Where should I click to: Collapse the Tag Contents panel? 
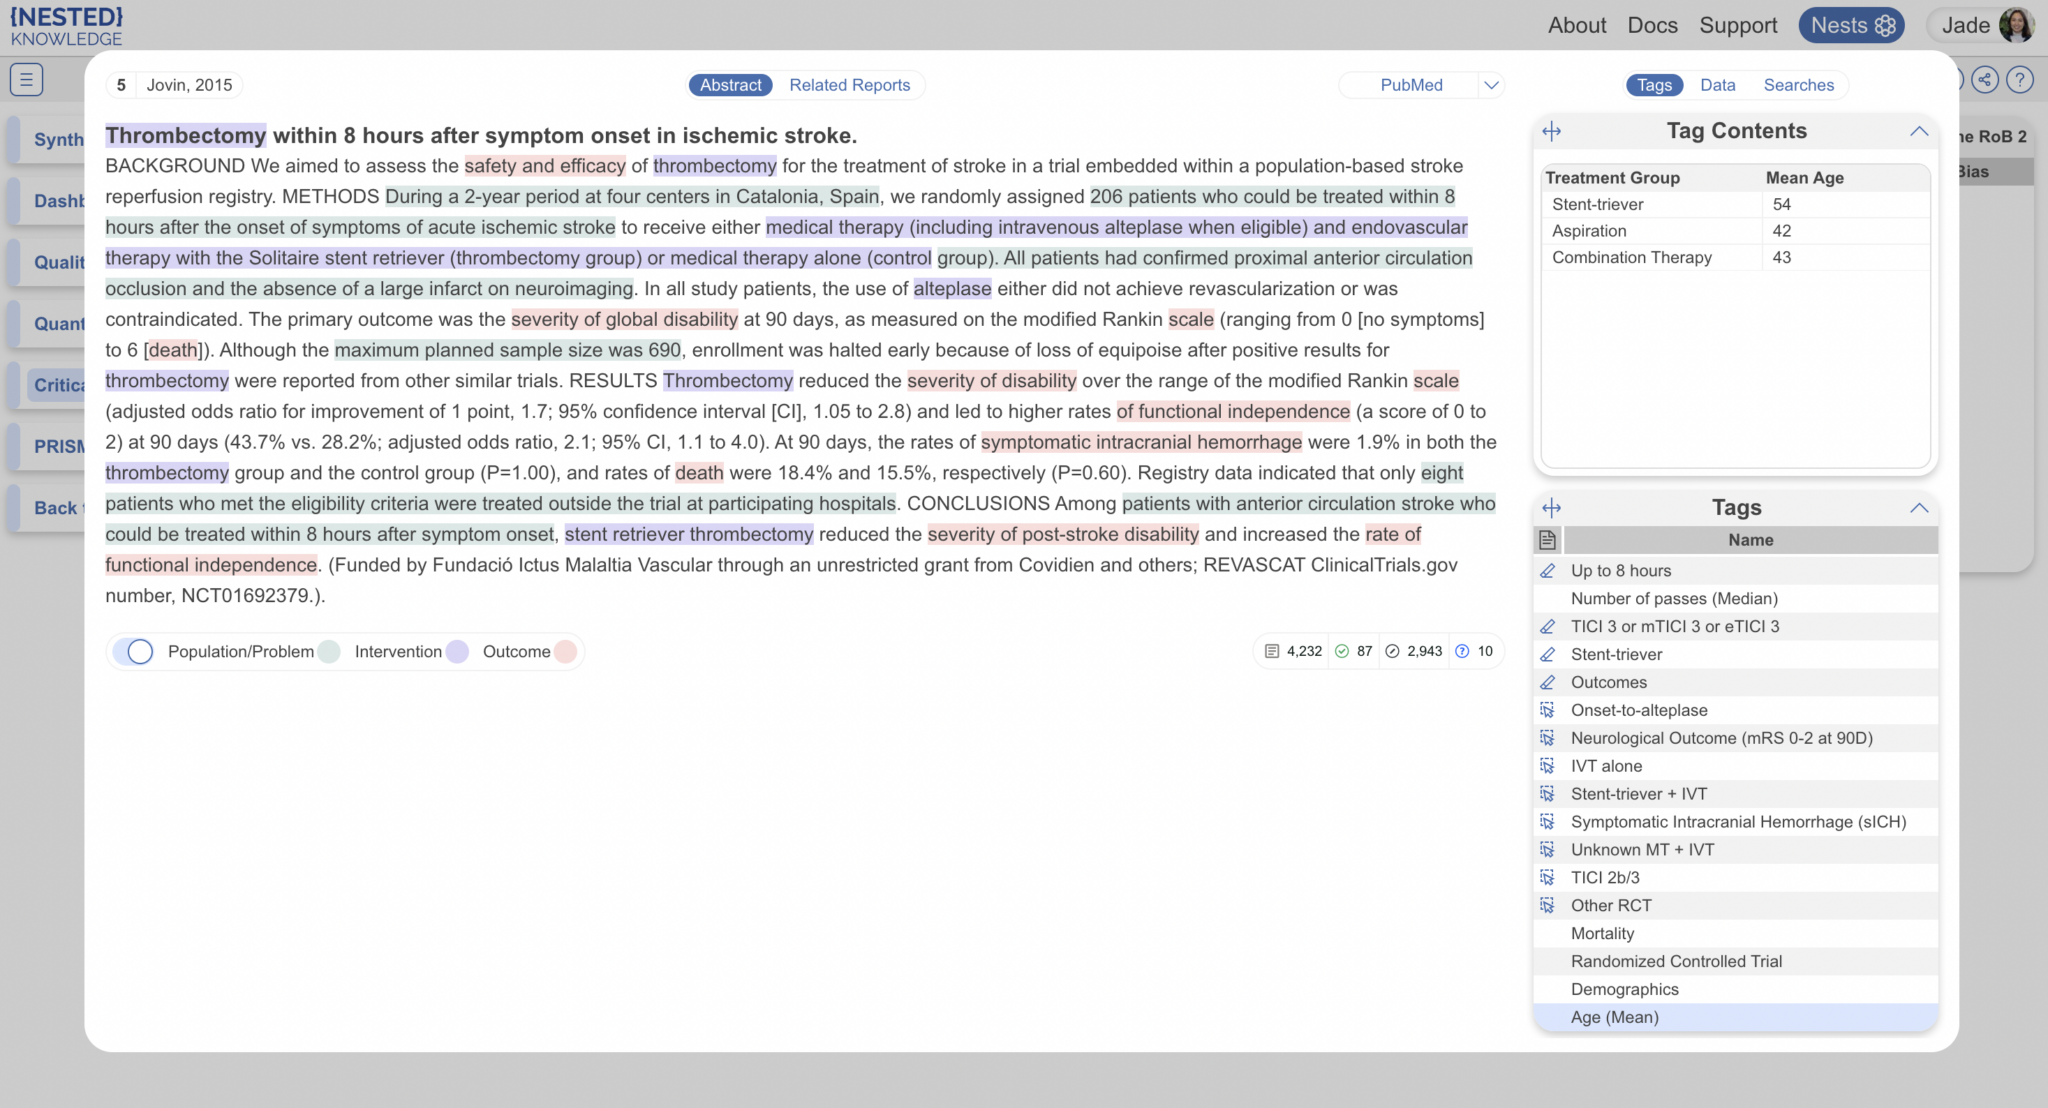[1919, 131]
